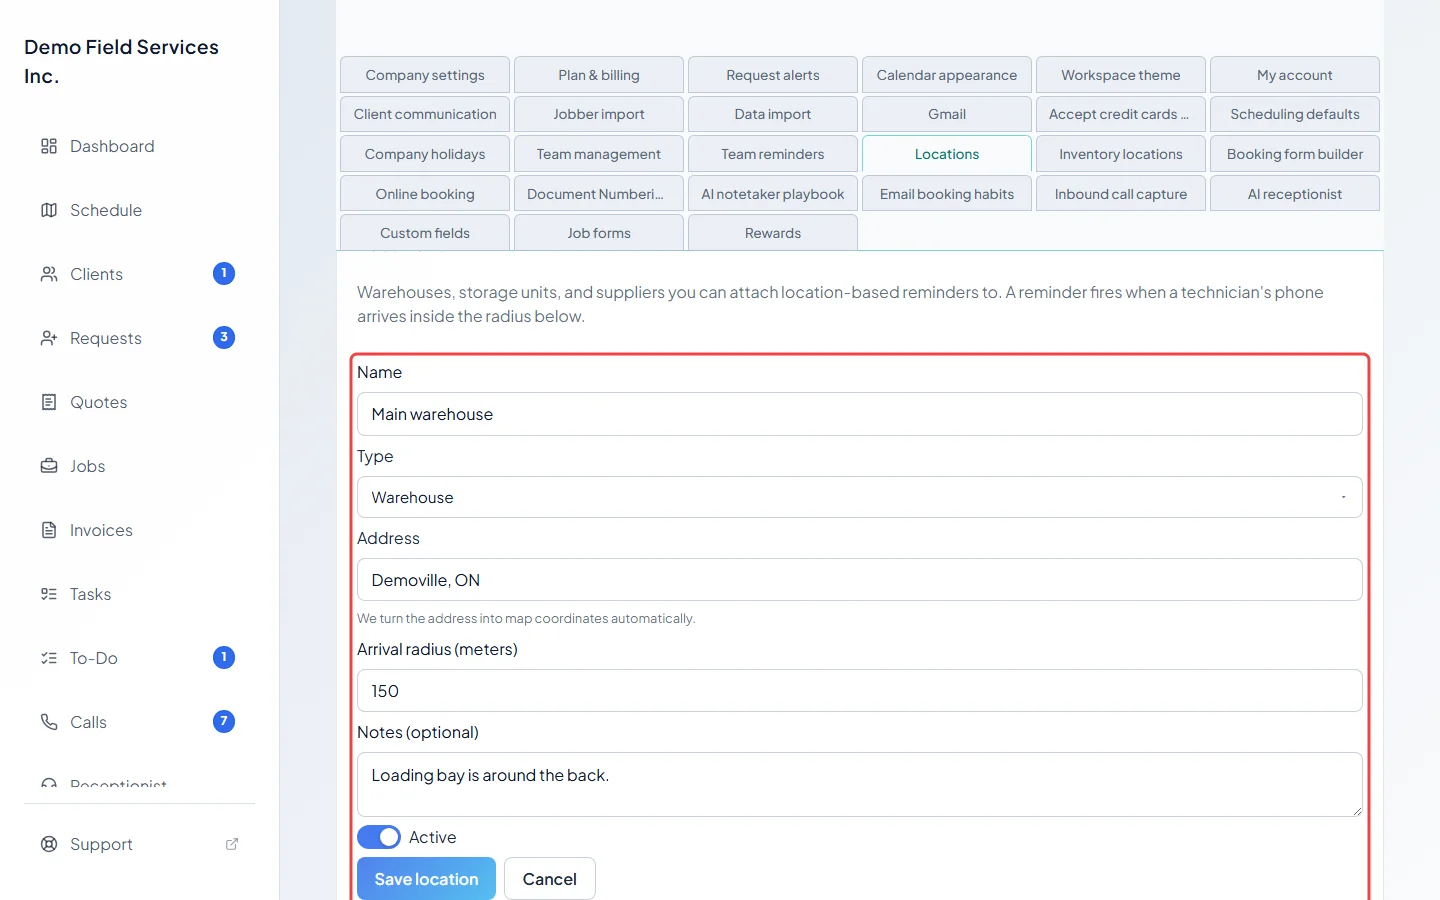The image size is (1440, 900).
Task: Switch to the Online booking tab
Action: coord(425,194)
